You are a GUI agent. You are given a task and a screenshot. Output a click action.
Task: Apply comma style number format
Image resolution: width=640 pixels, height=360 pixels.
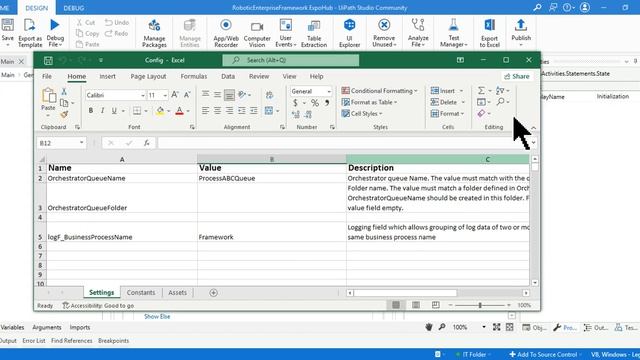[327, 103]
